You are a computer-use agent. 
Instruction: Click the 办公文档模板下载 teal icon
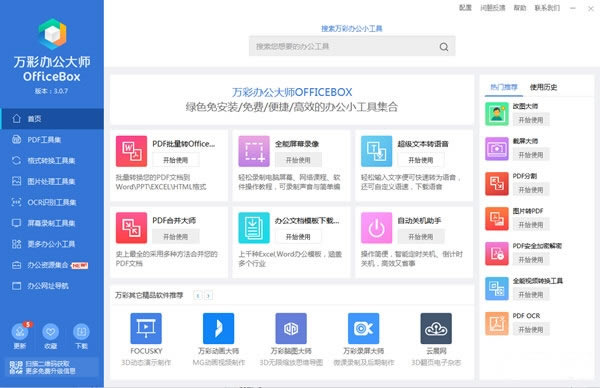254,228
